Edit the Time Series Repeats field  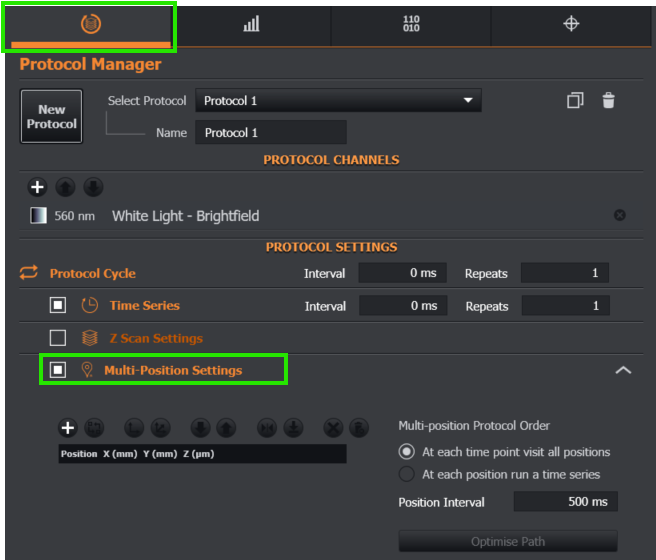pyautogui.click(x=566, y=306)
